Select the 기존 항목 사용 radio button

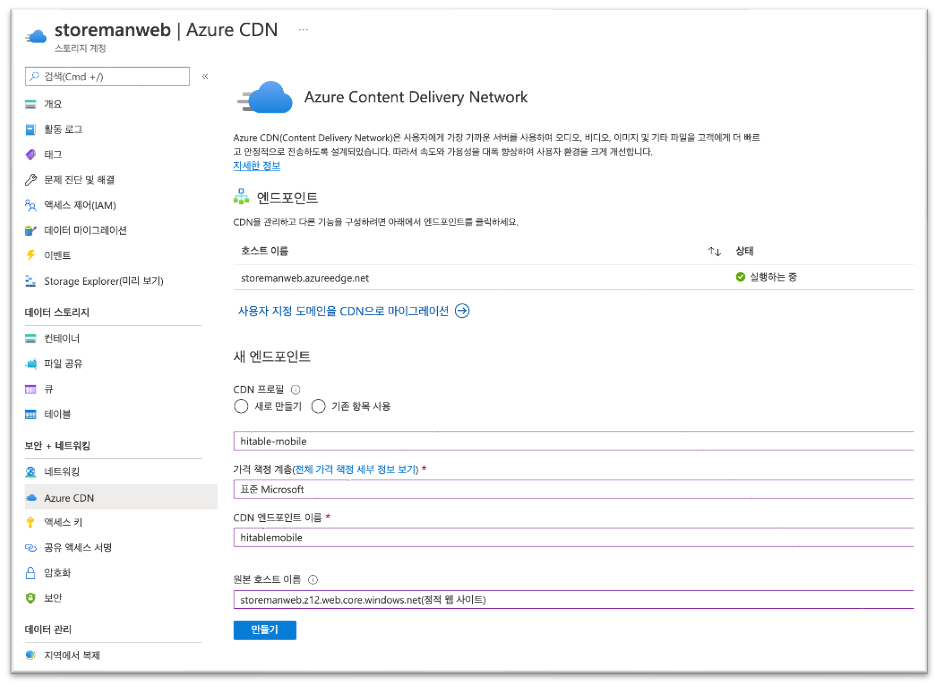[318, 406]
